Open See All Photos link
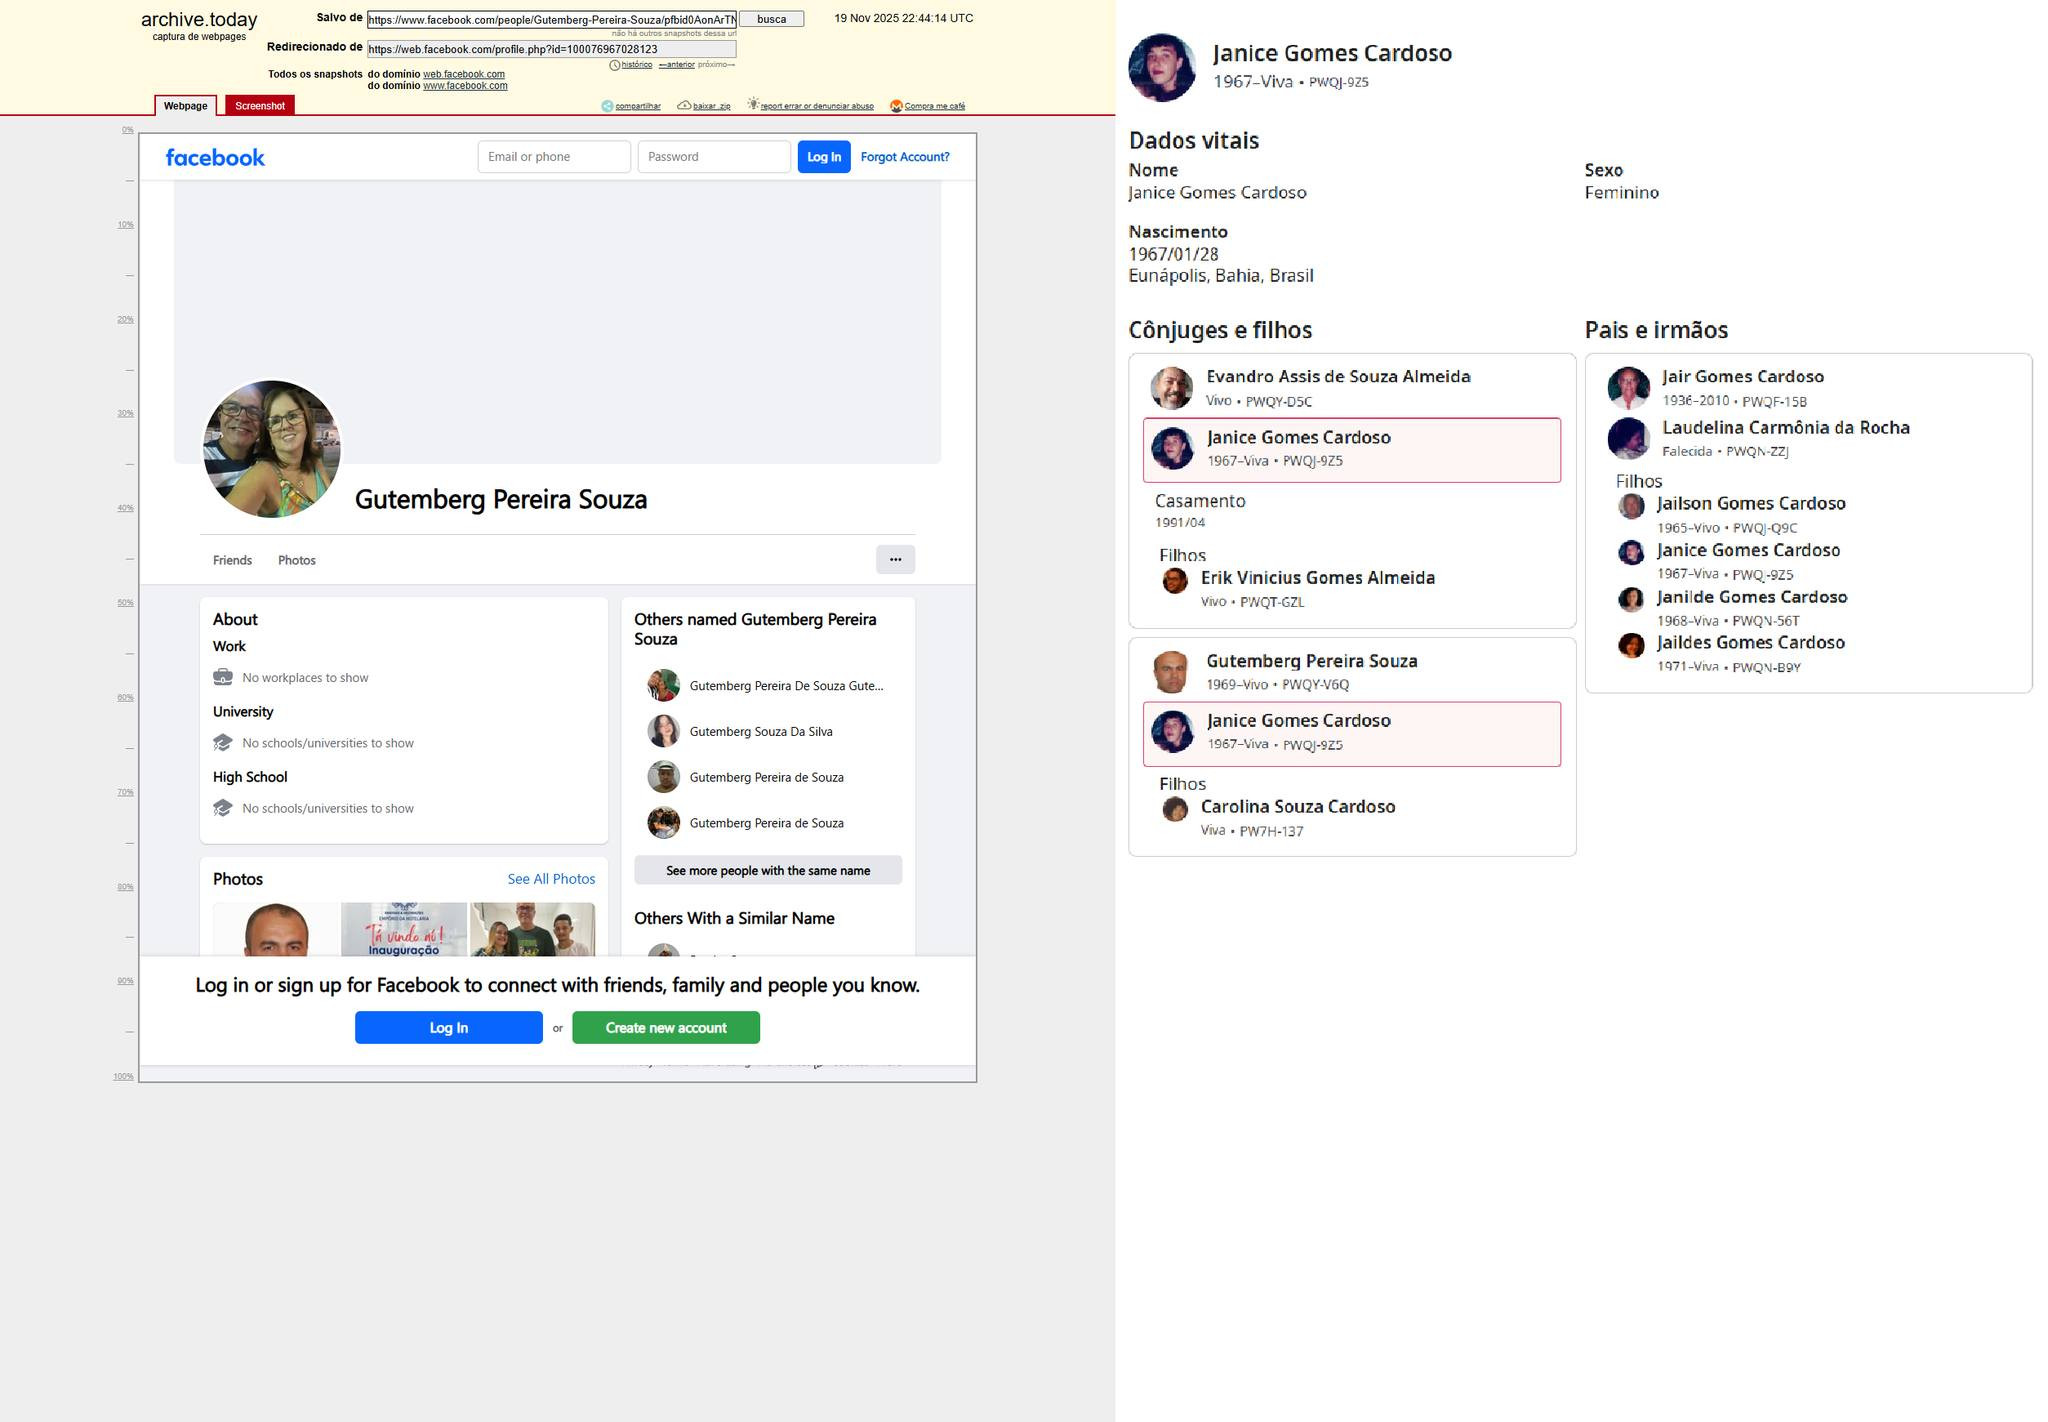The width and height of the screenshot is (2048, 1422). (x=551, y=879)
